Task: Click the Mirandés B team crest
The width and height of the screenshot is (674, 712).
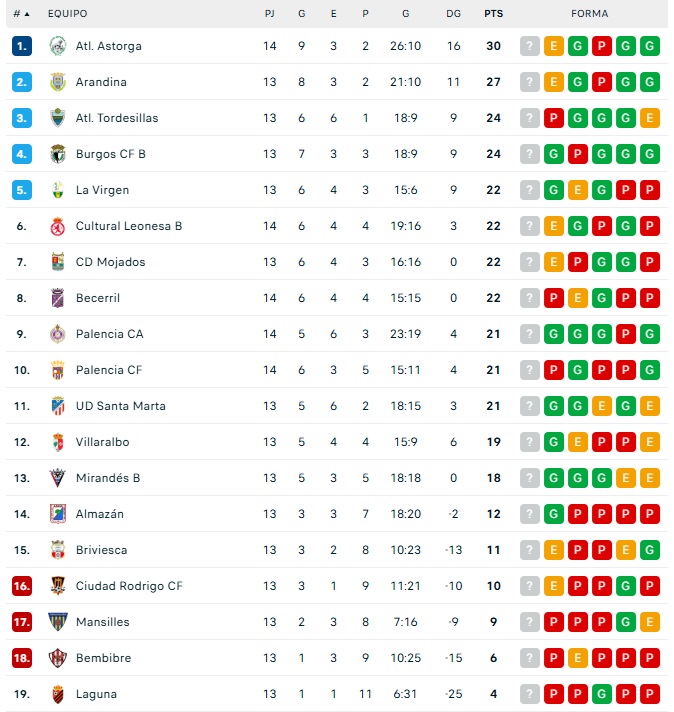Action: click(57, 478)
